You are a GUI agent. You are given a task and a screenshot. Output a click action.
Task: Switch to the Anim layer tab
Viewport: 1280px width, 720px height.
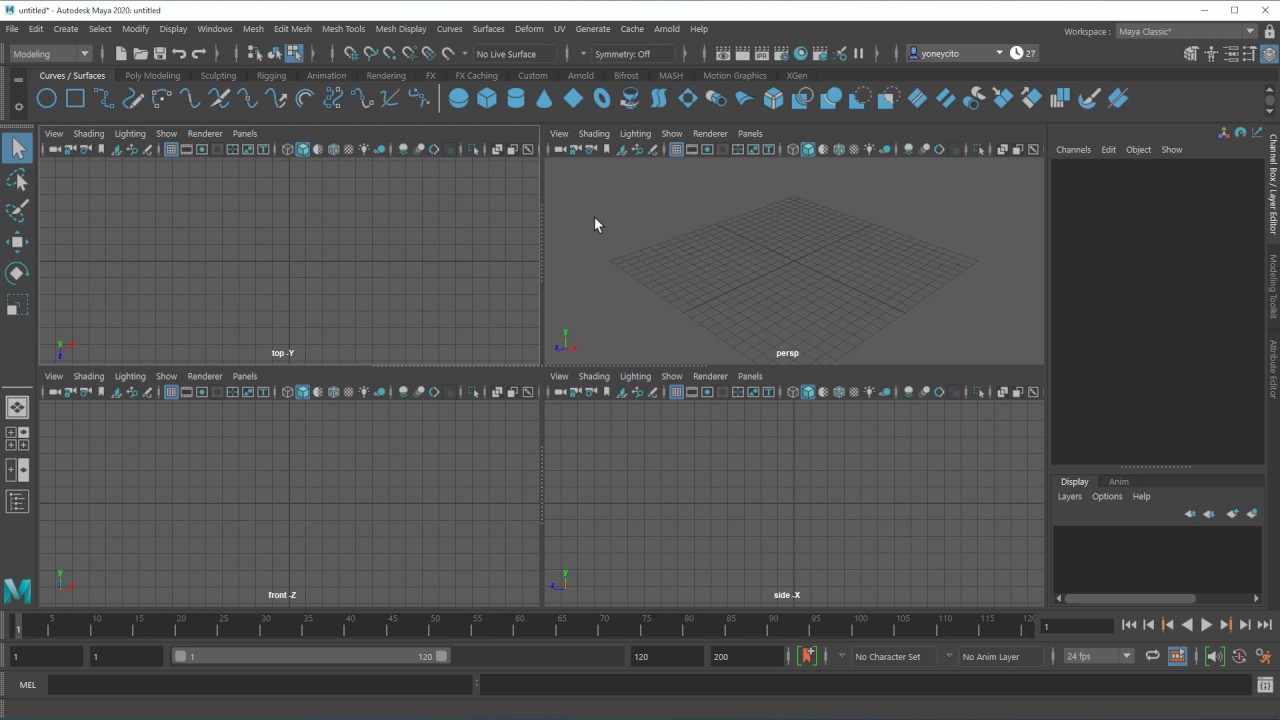(1119, 481)
